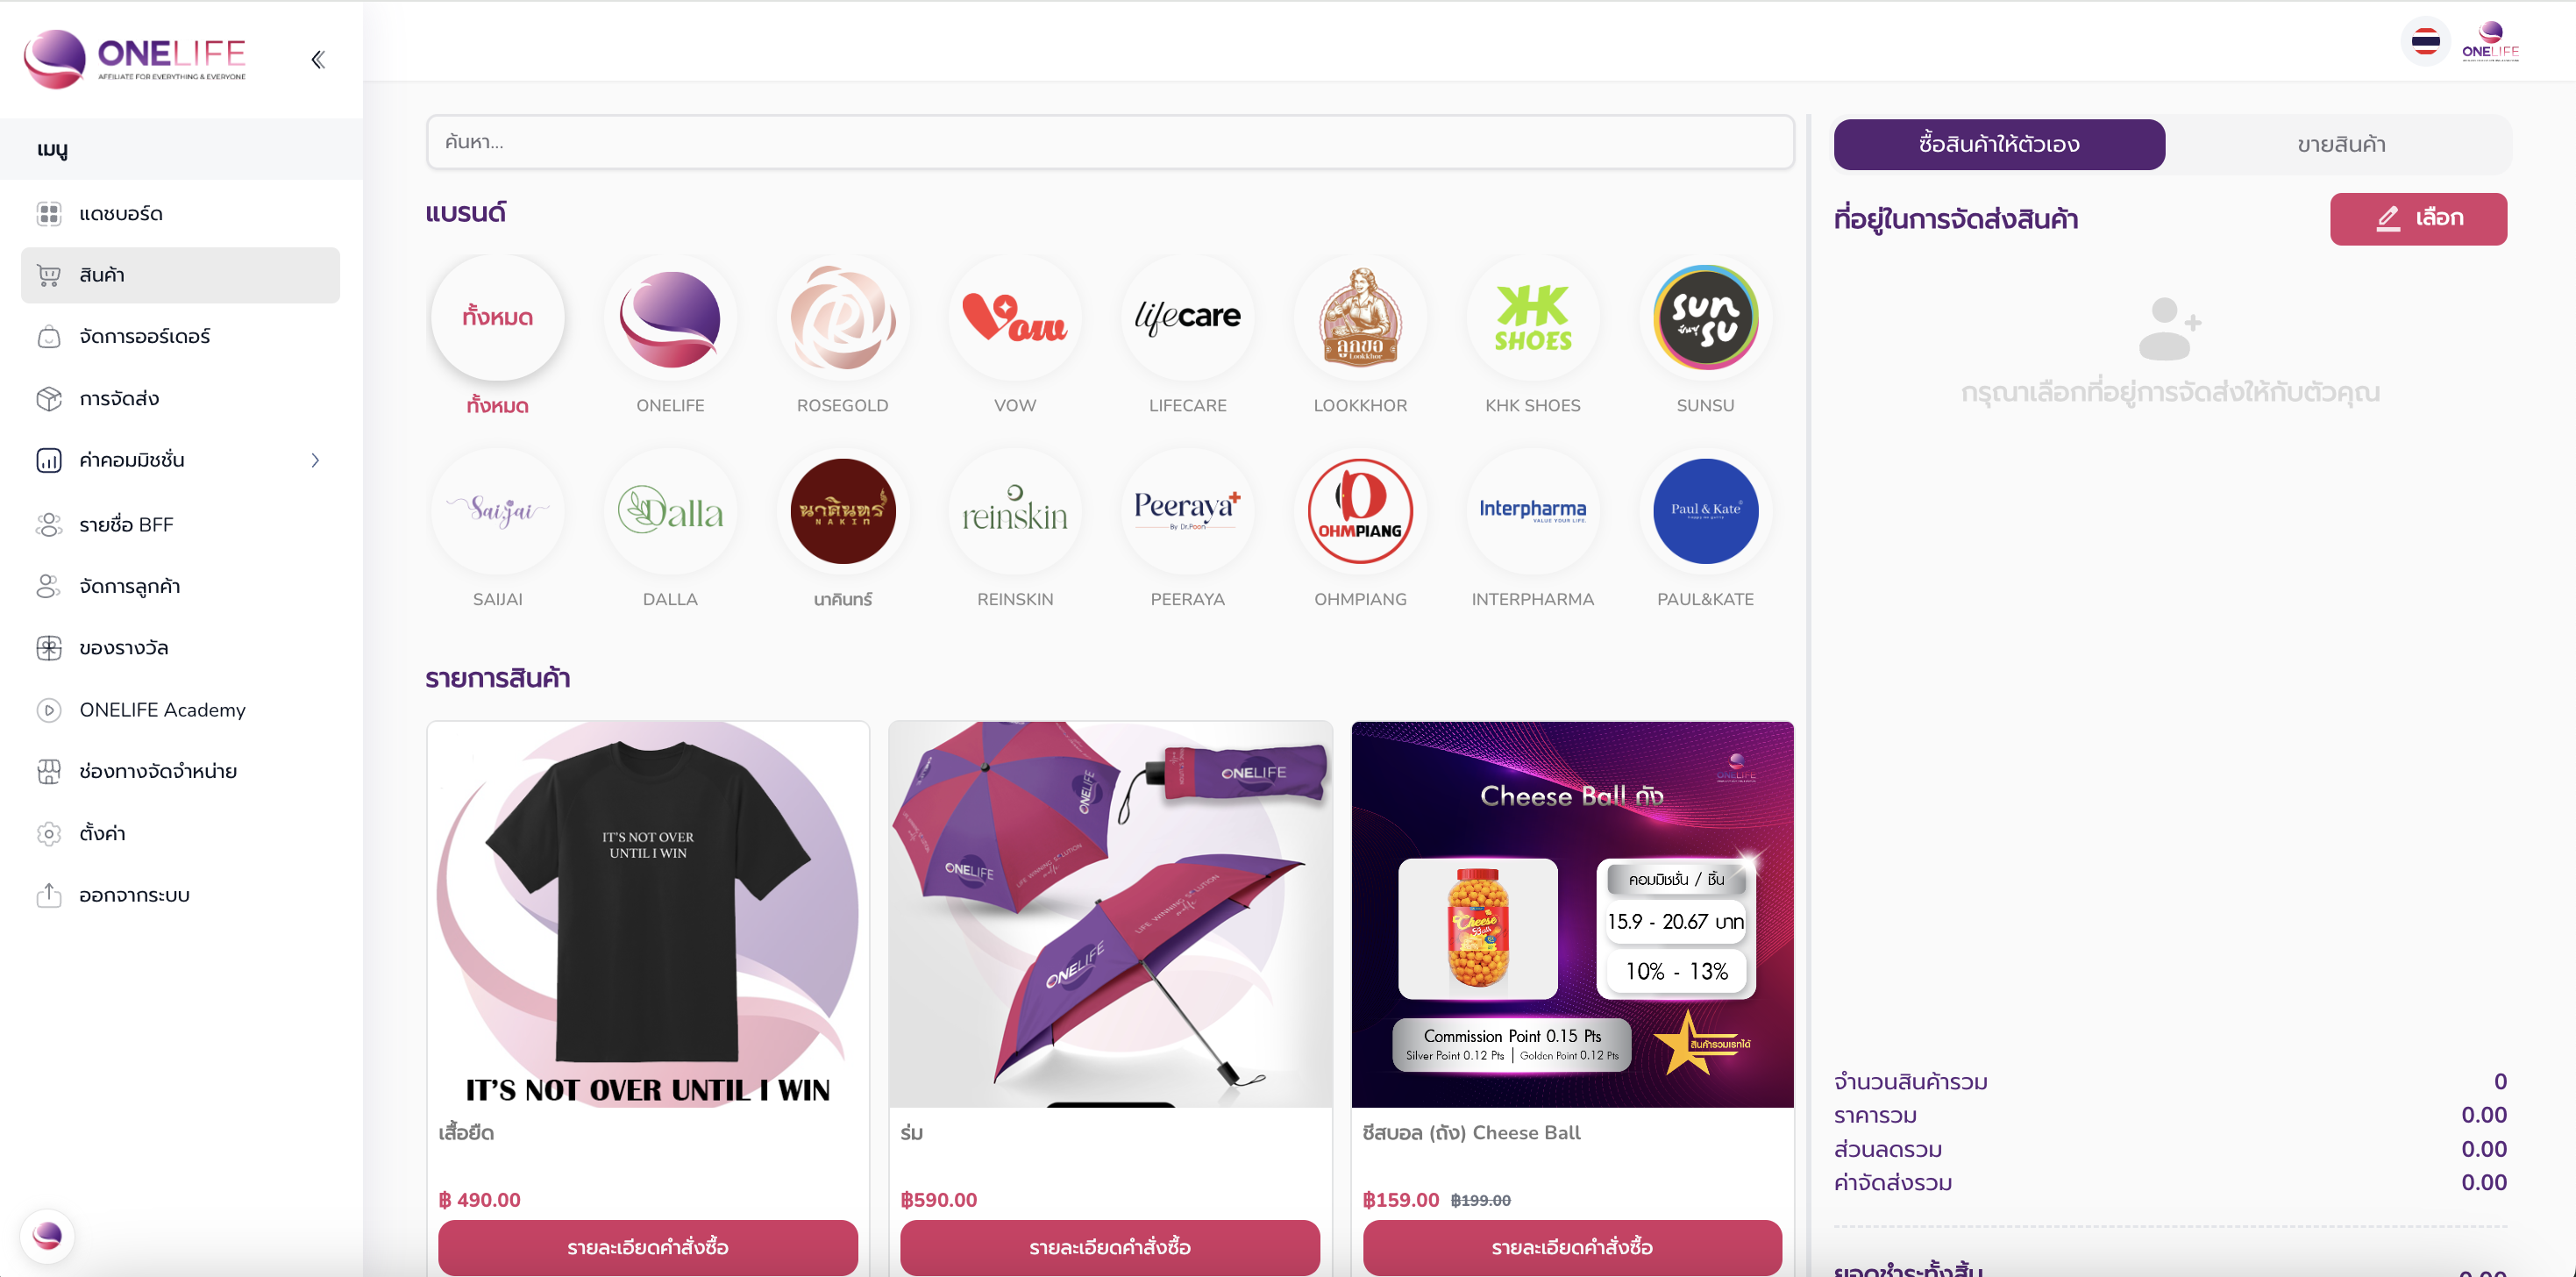Open the Thai flag language selector
The height and width of the screenshot is (1277, 2576).
(2426, 41)
